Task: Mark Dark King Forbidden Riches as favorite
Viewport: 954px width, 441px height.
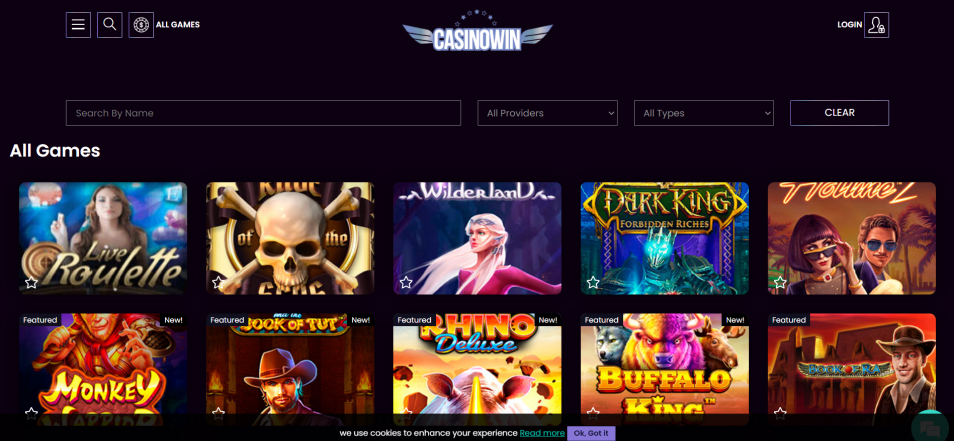Action: click(593, 282)
